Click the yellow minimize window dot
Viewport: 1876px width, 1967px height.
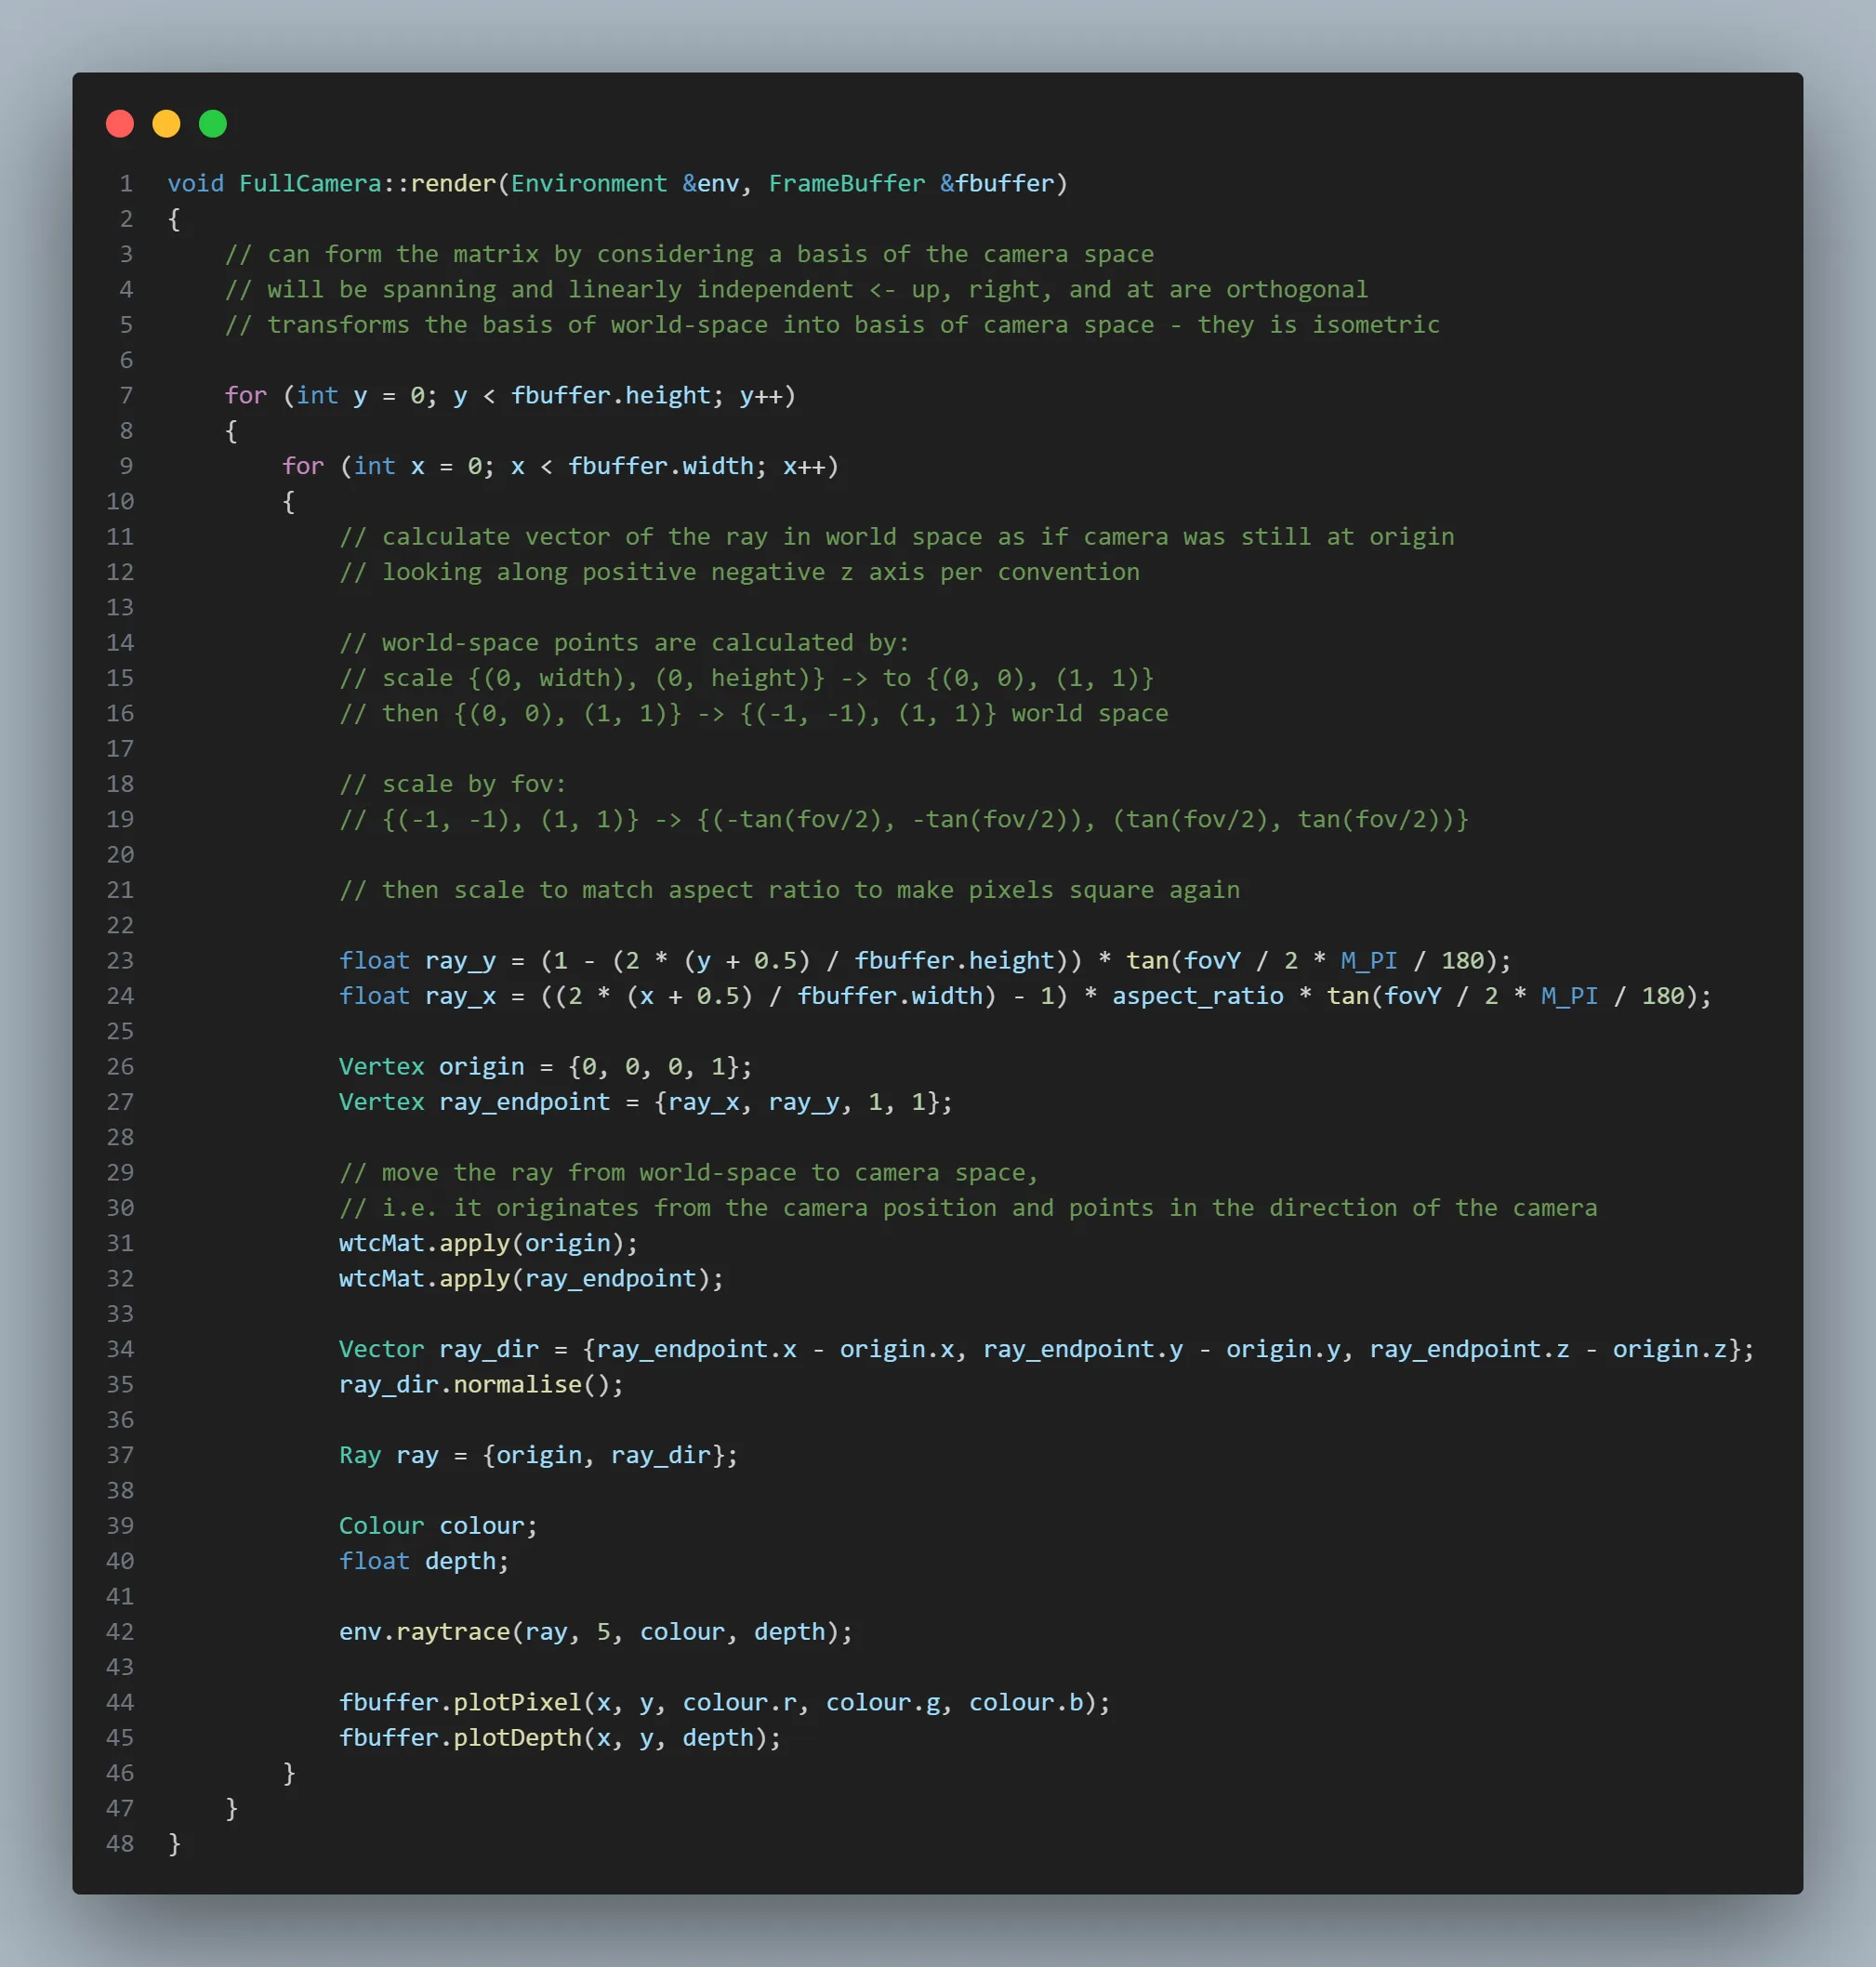coord(166,124)
